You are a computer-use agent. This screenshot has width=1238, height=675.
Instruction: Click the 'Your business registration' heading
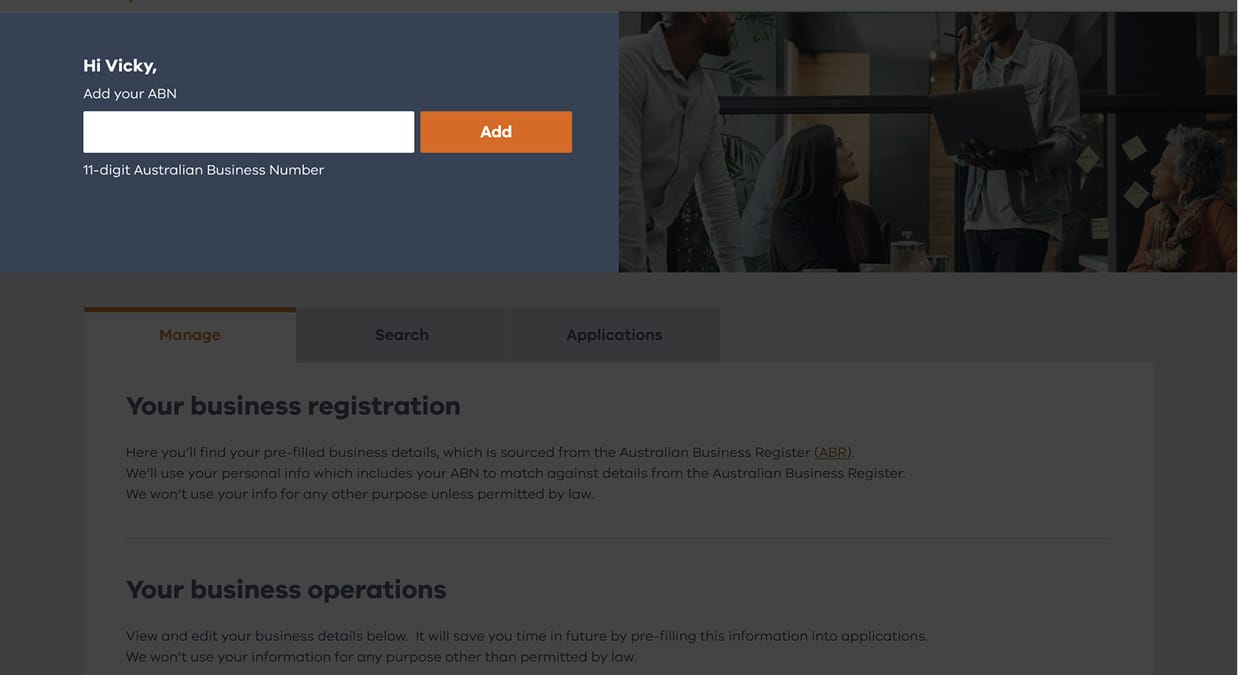(293, 406)
